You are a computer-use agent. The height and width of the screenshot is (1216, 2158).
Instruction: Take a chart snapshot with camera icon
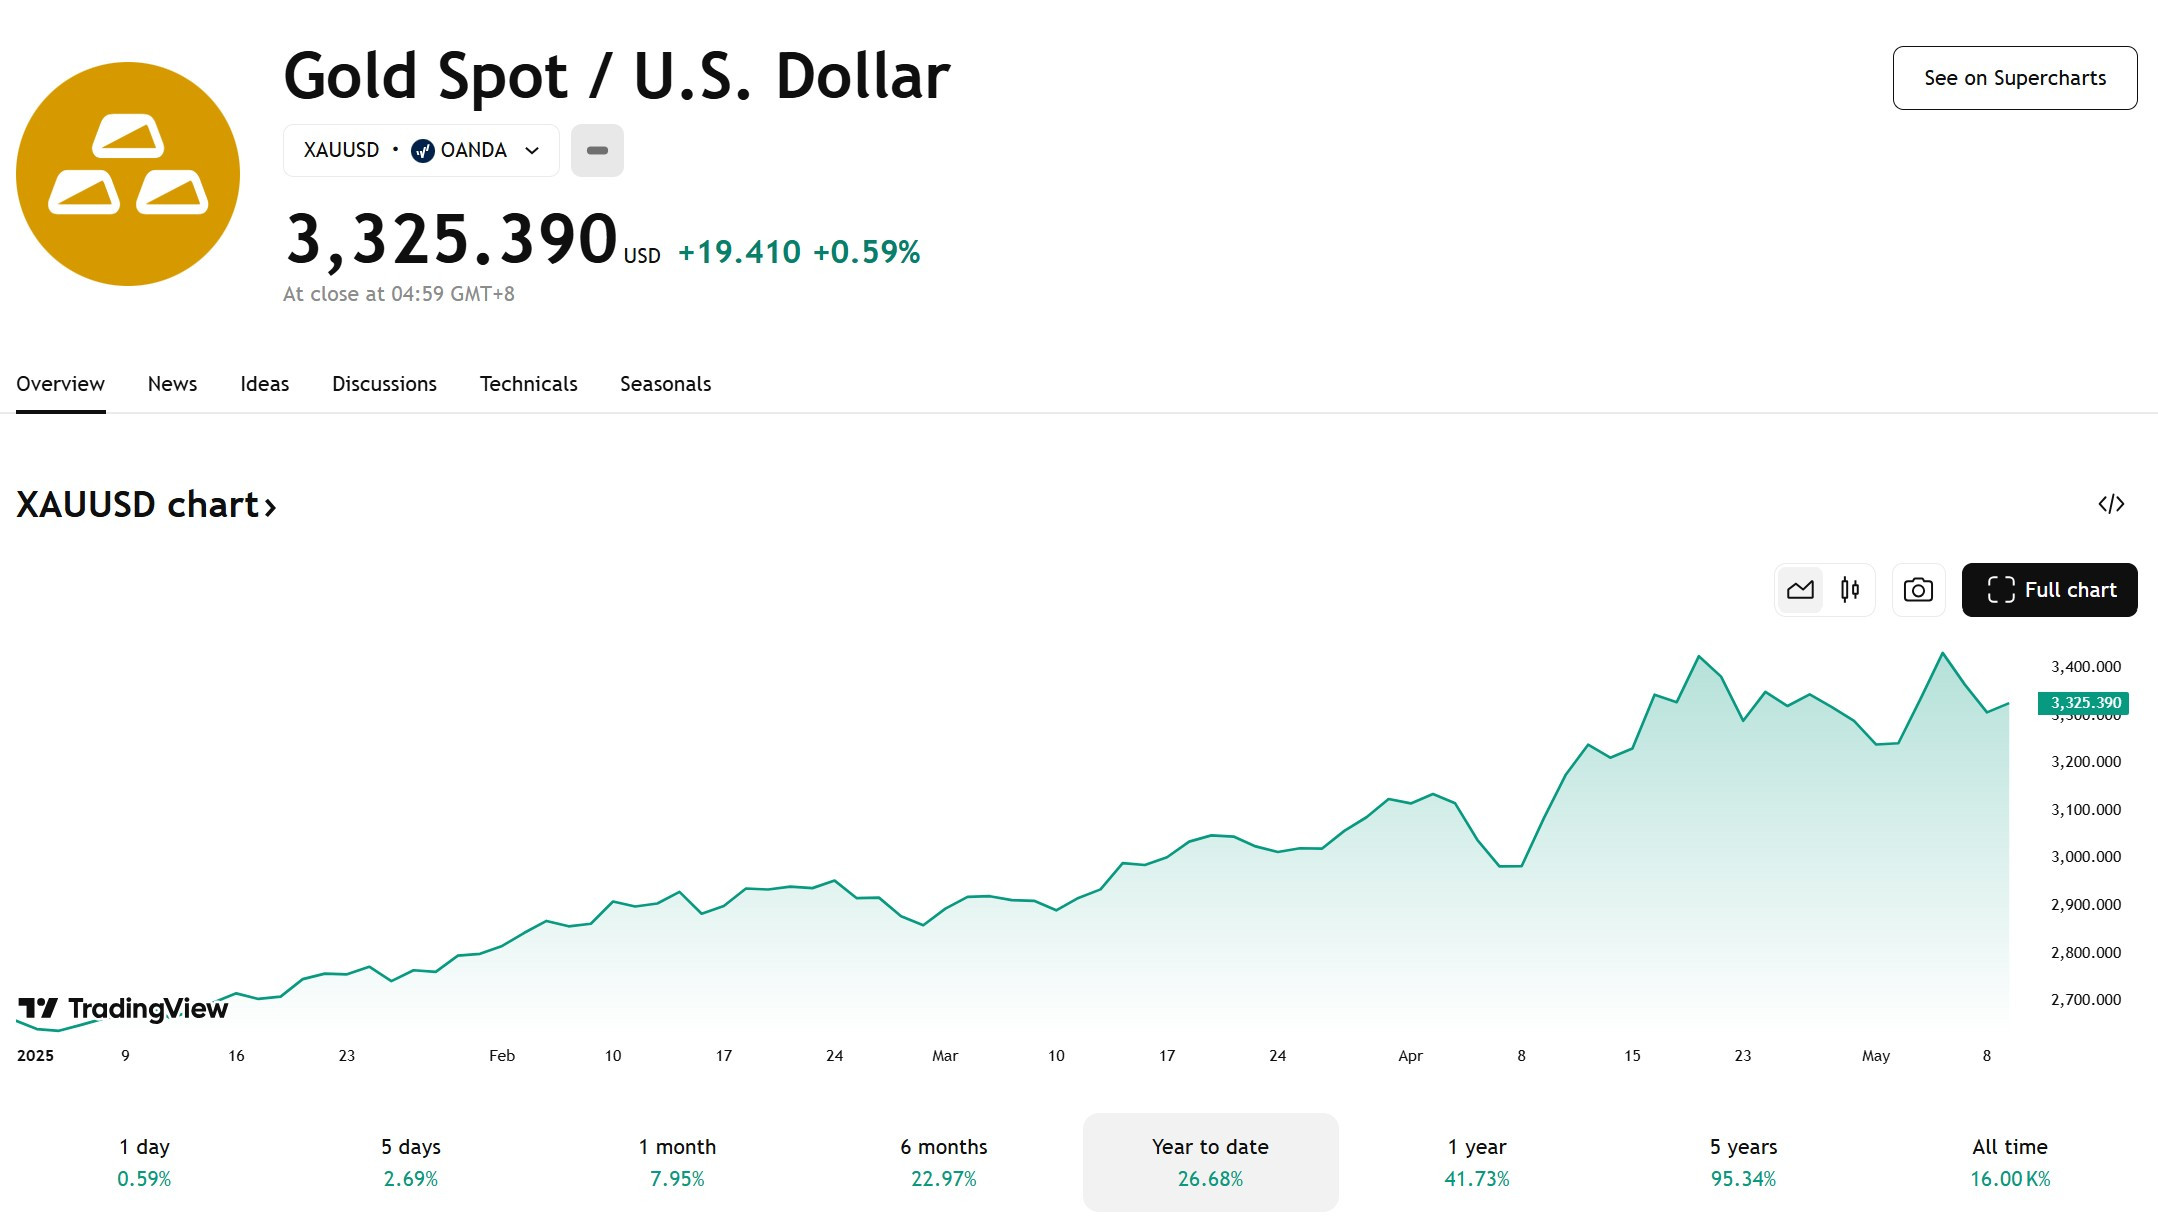coord(1918,590)
